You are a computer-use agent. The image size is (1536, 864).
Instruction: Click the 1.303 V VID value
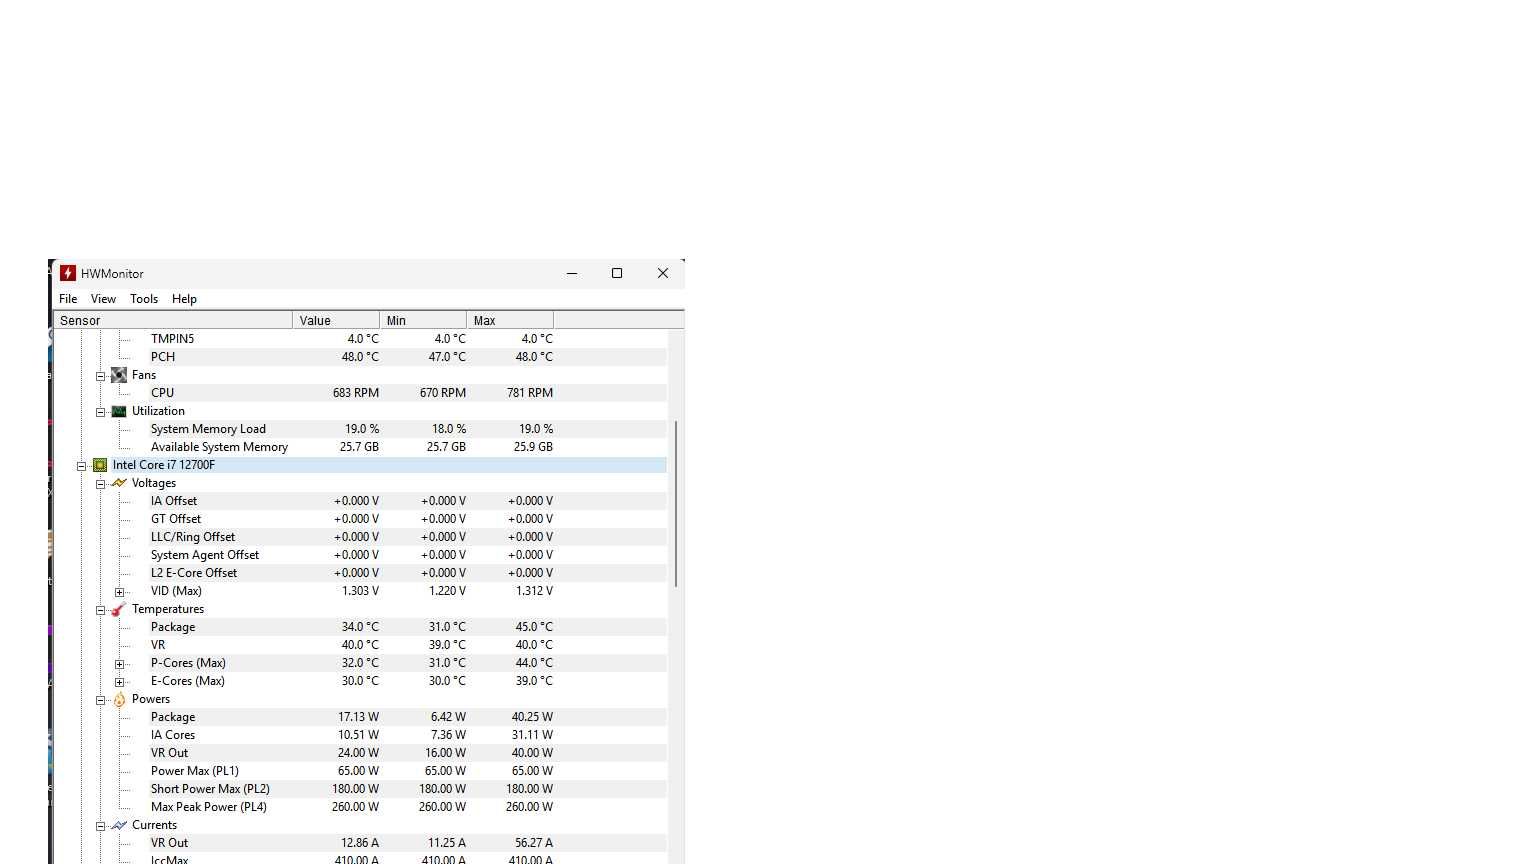(360, 591)
